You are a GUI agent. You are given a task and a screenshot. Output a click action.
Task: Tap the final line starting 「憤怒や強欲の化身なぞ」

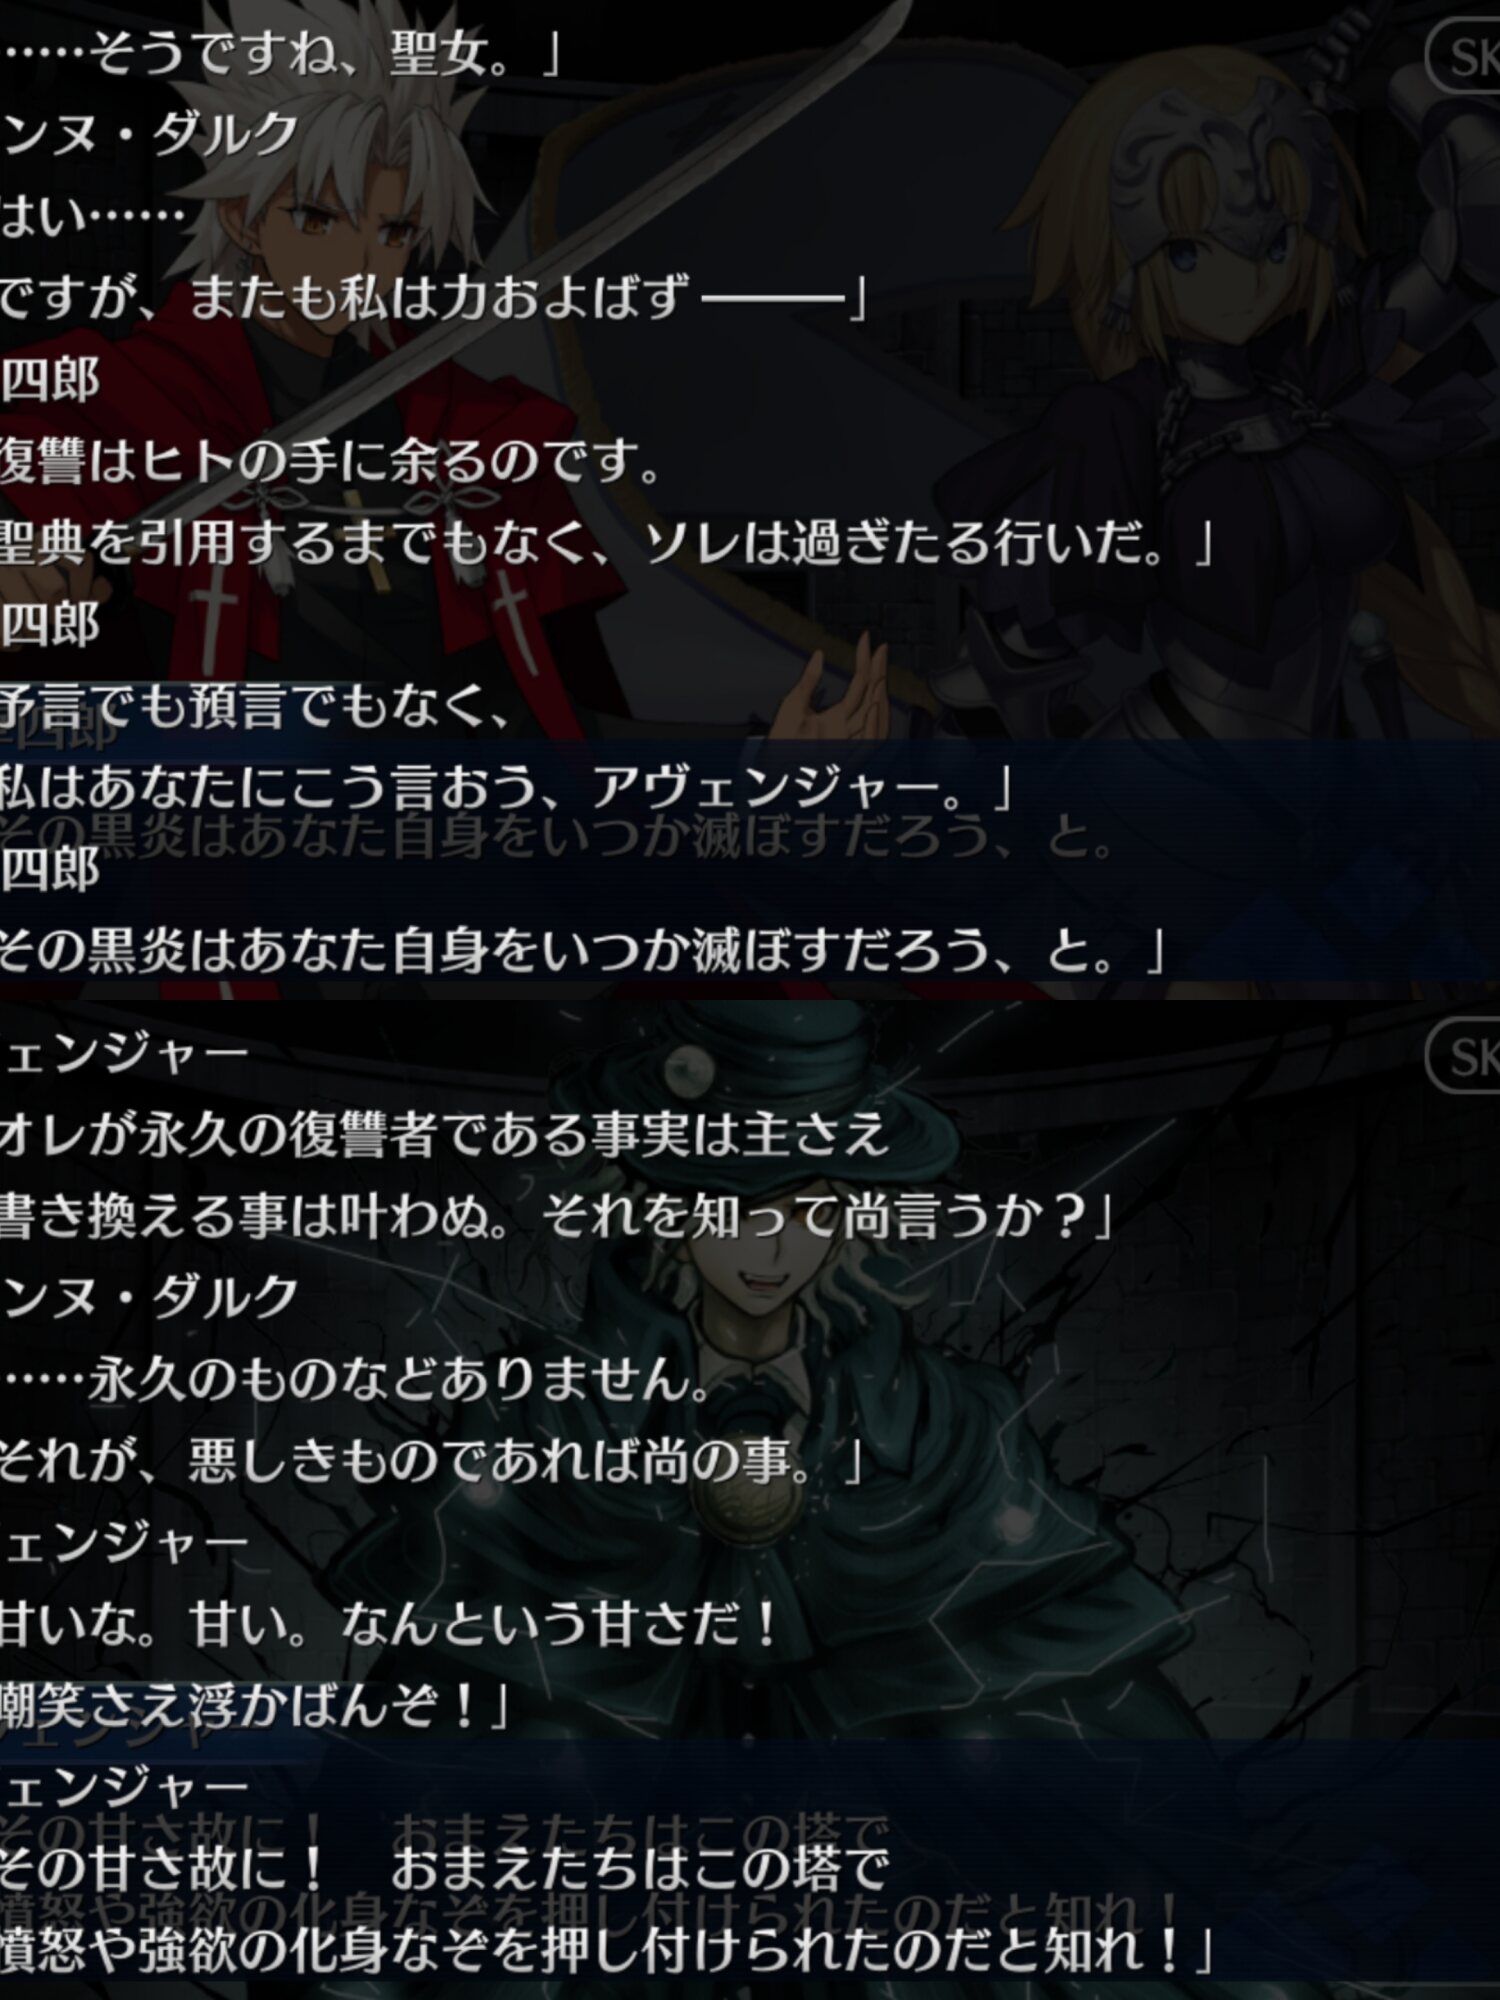606,1951
